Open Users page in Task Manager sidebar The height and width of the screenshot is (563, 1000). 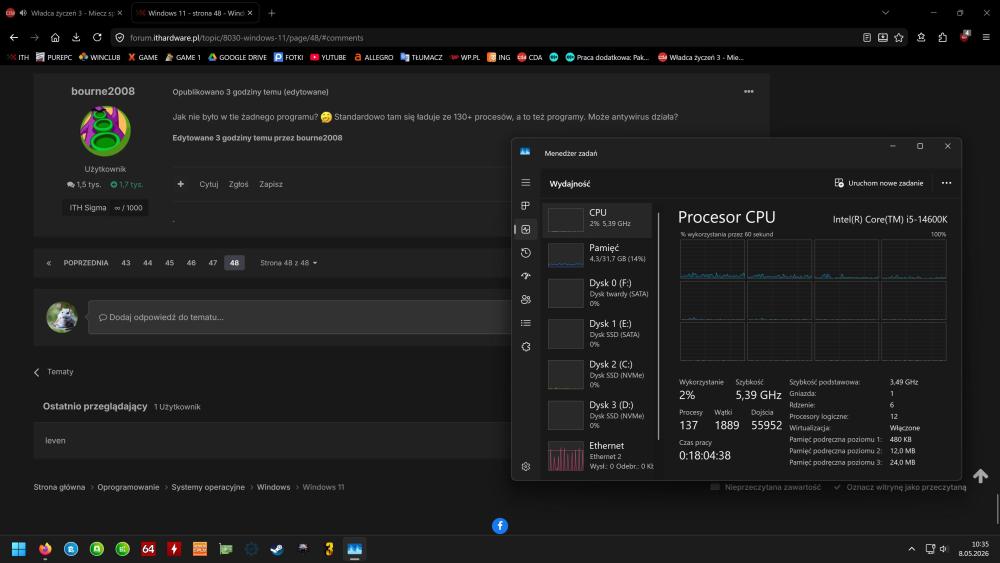[526, 300]
